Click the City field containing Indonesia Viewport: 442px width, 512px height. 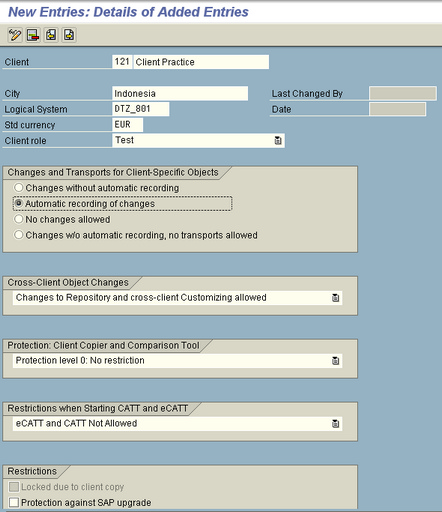pyautogui.click(x=180, y=93)
